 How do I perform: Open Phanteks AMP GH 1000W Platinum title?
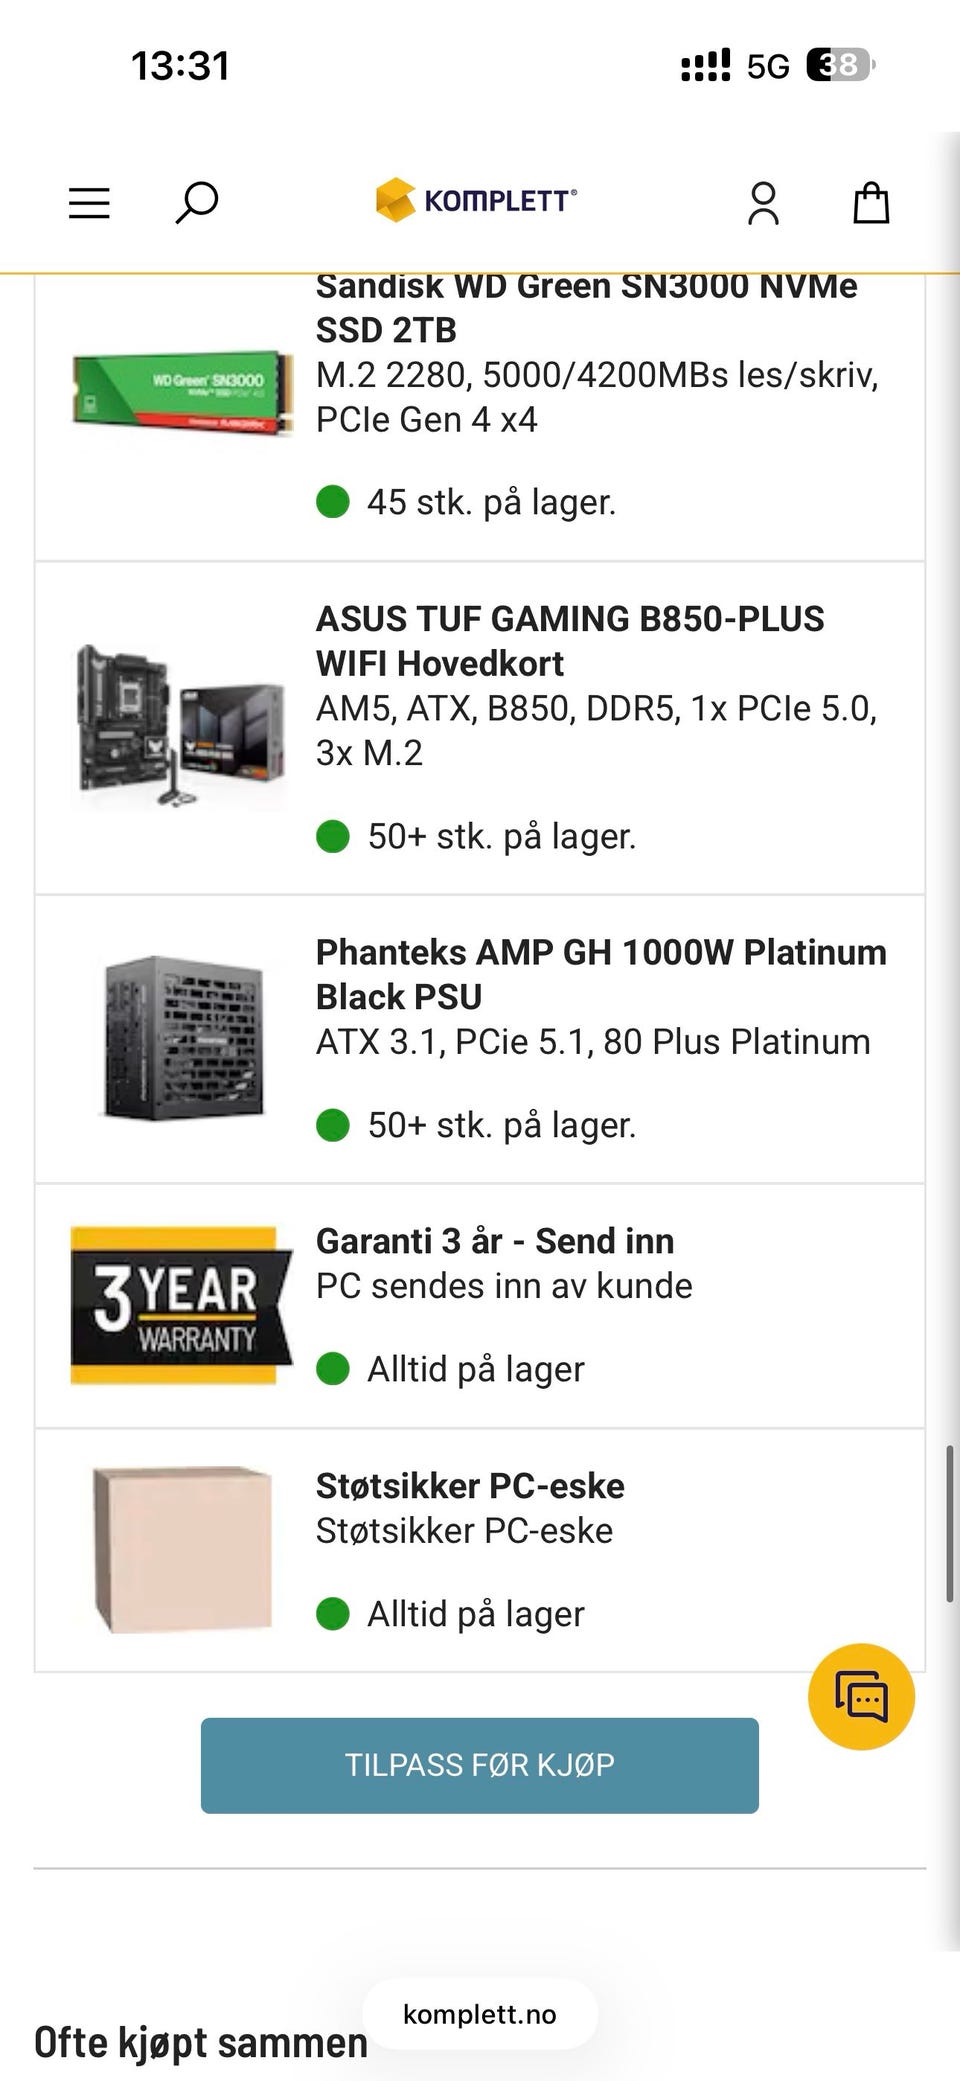point(601,974)
